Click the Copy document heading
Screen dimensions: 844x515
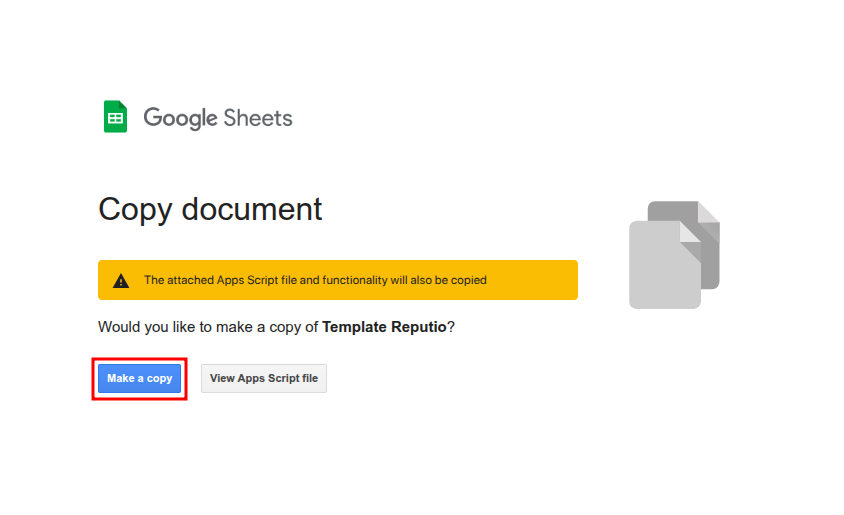coord(210,209)
